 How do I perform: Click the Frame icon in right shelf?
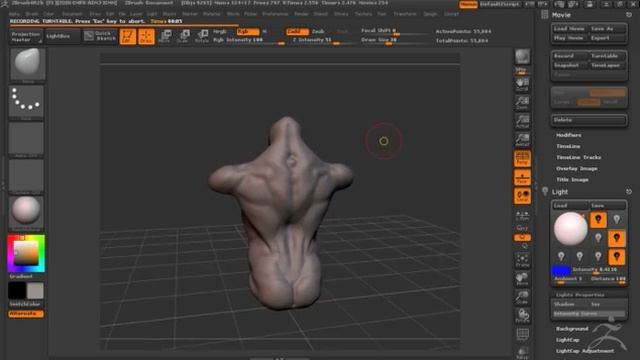click(522, 260)
